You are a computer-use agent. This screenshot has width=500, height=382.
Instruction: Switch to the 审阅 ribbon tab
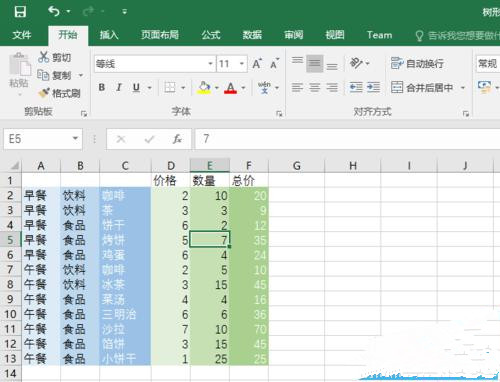pos(293,35)
